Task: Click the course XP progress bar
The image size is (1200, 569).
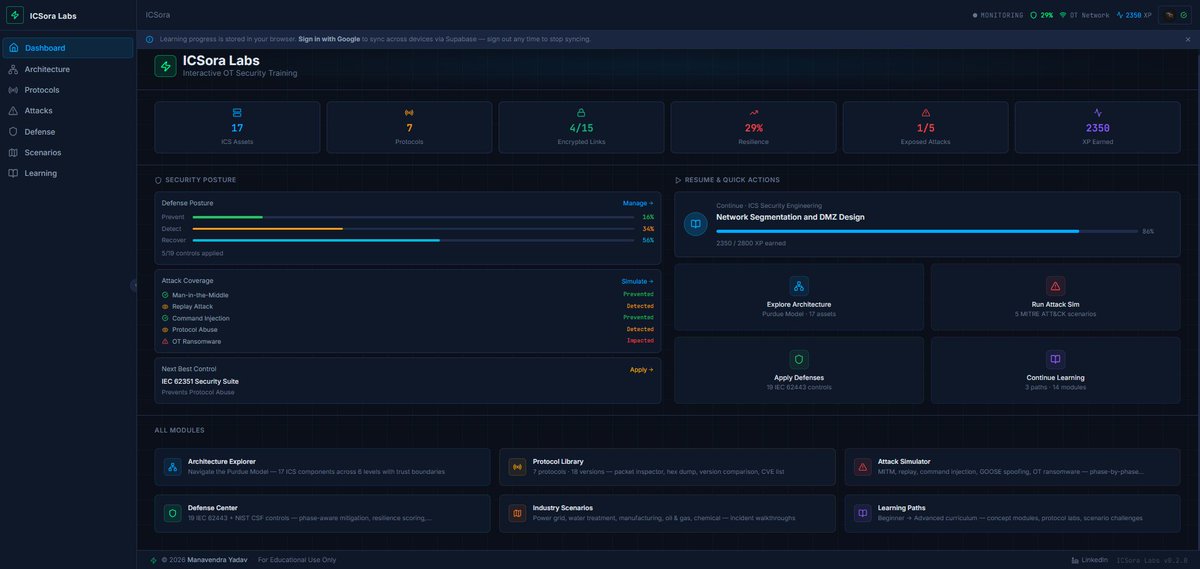Action: click(926, 231)
